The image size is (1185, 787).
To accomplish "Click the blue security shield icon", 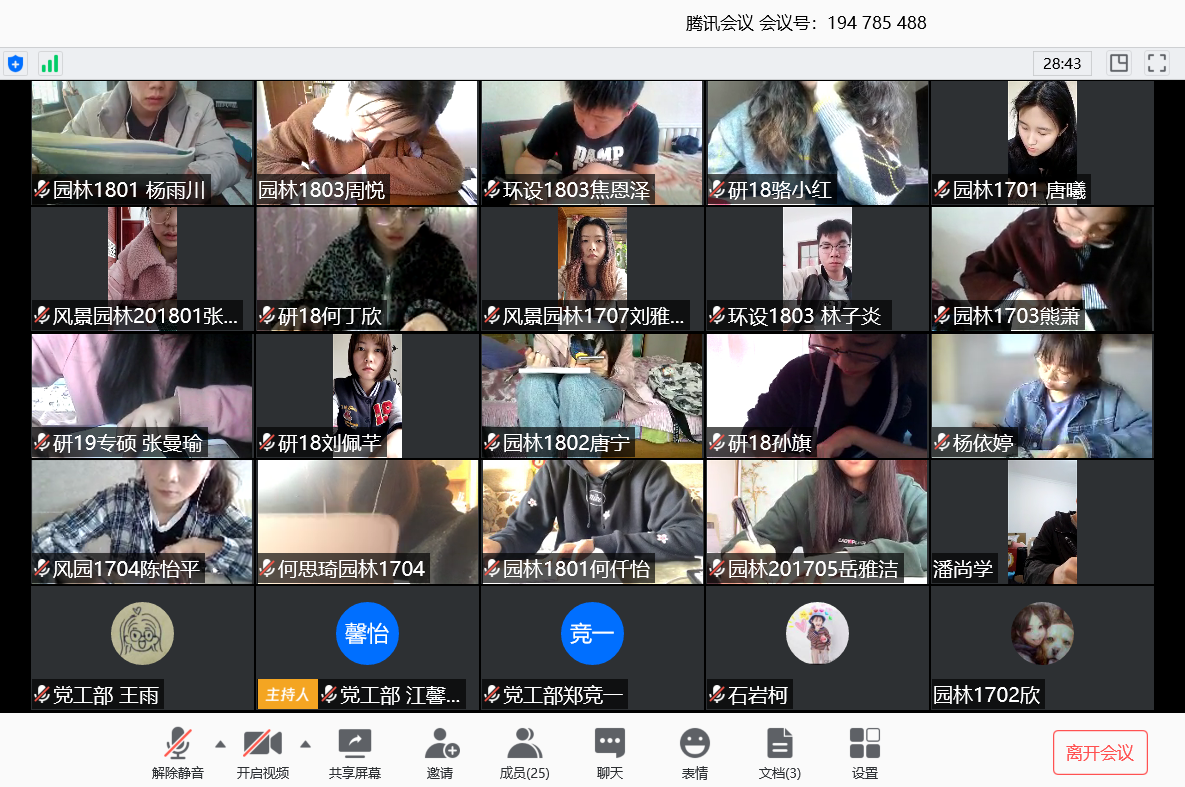I will (x=15, y=64).
